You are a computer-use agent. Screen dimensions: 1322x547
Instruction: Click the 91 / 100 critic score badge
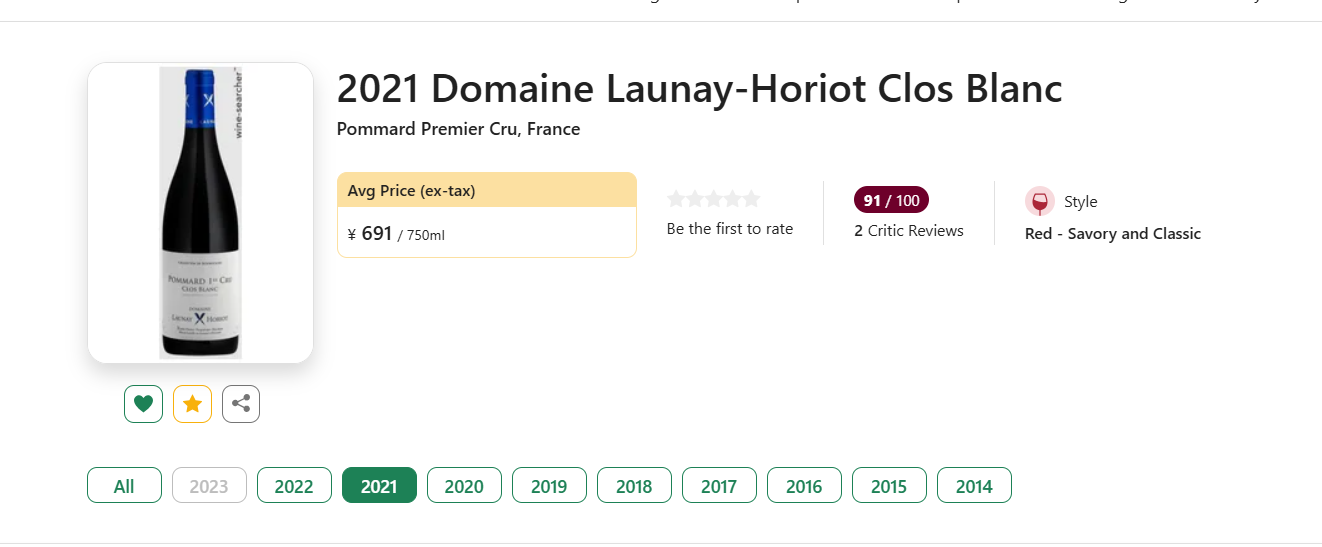pyautogui.click(x=891, y=200)
